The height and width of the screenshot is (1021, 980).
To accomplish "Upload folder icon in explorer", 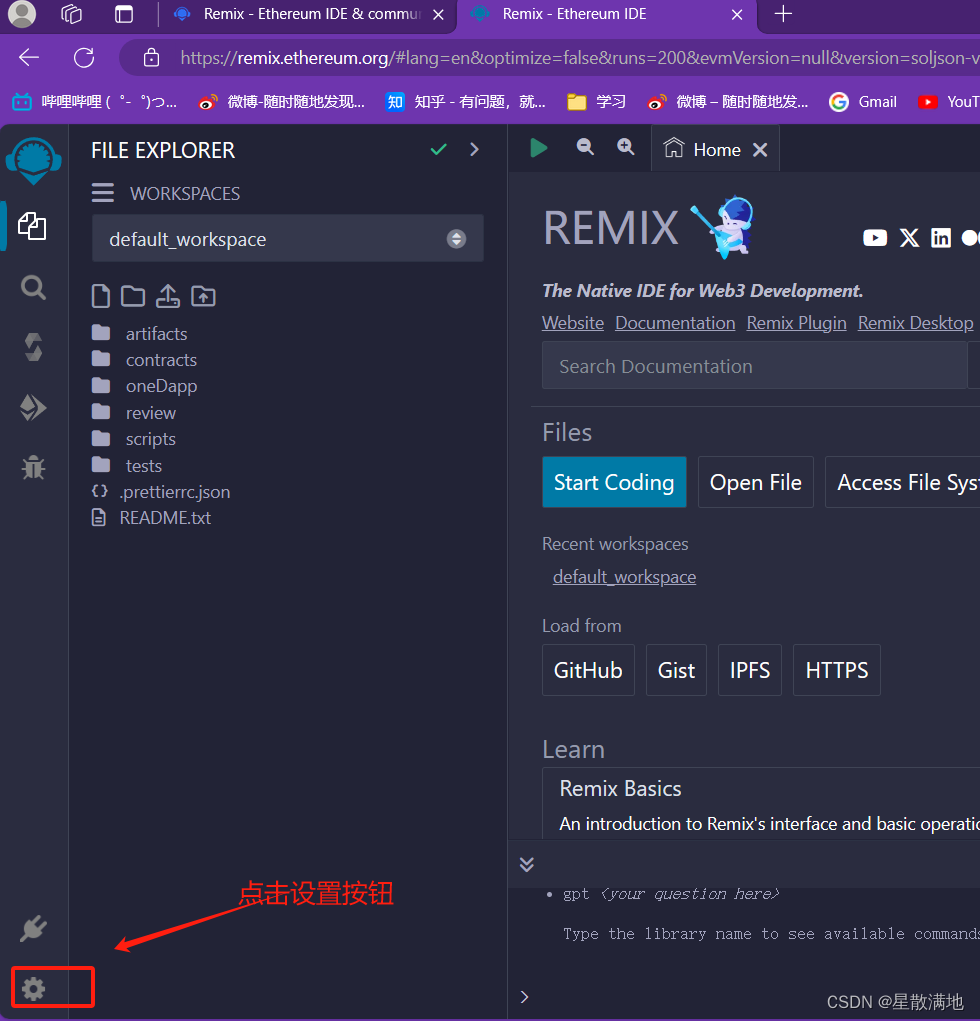I will (x=203, y=296).
